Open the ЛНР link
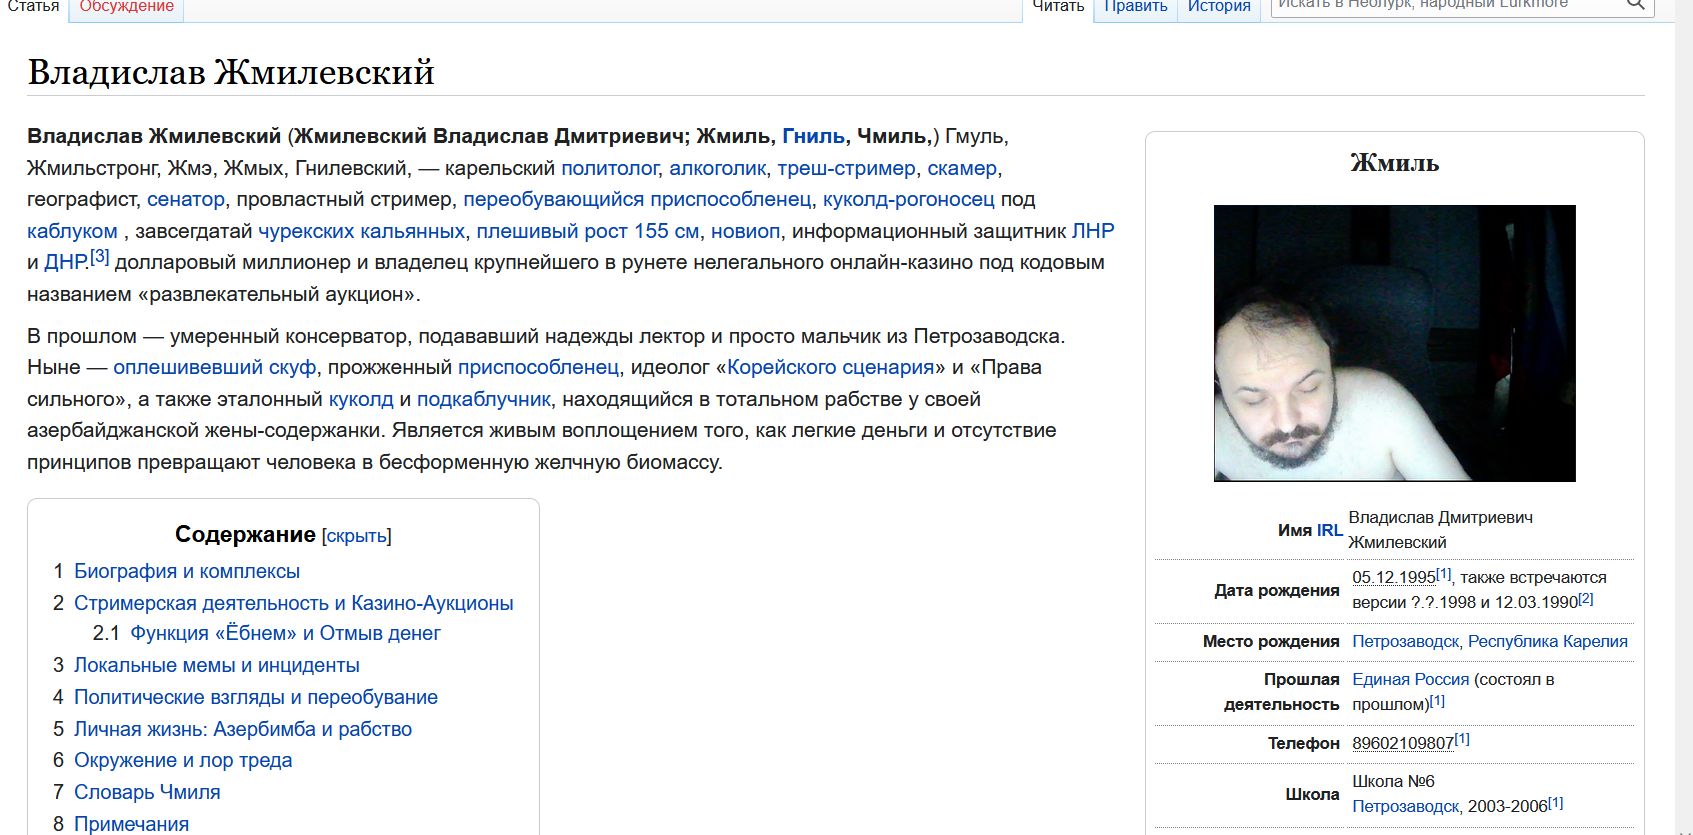1693x835 pixels. coord(1093,231)
